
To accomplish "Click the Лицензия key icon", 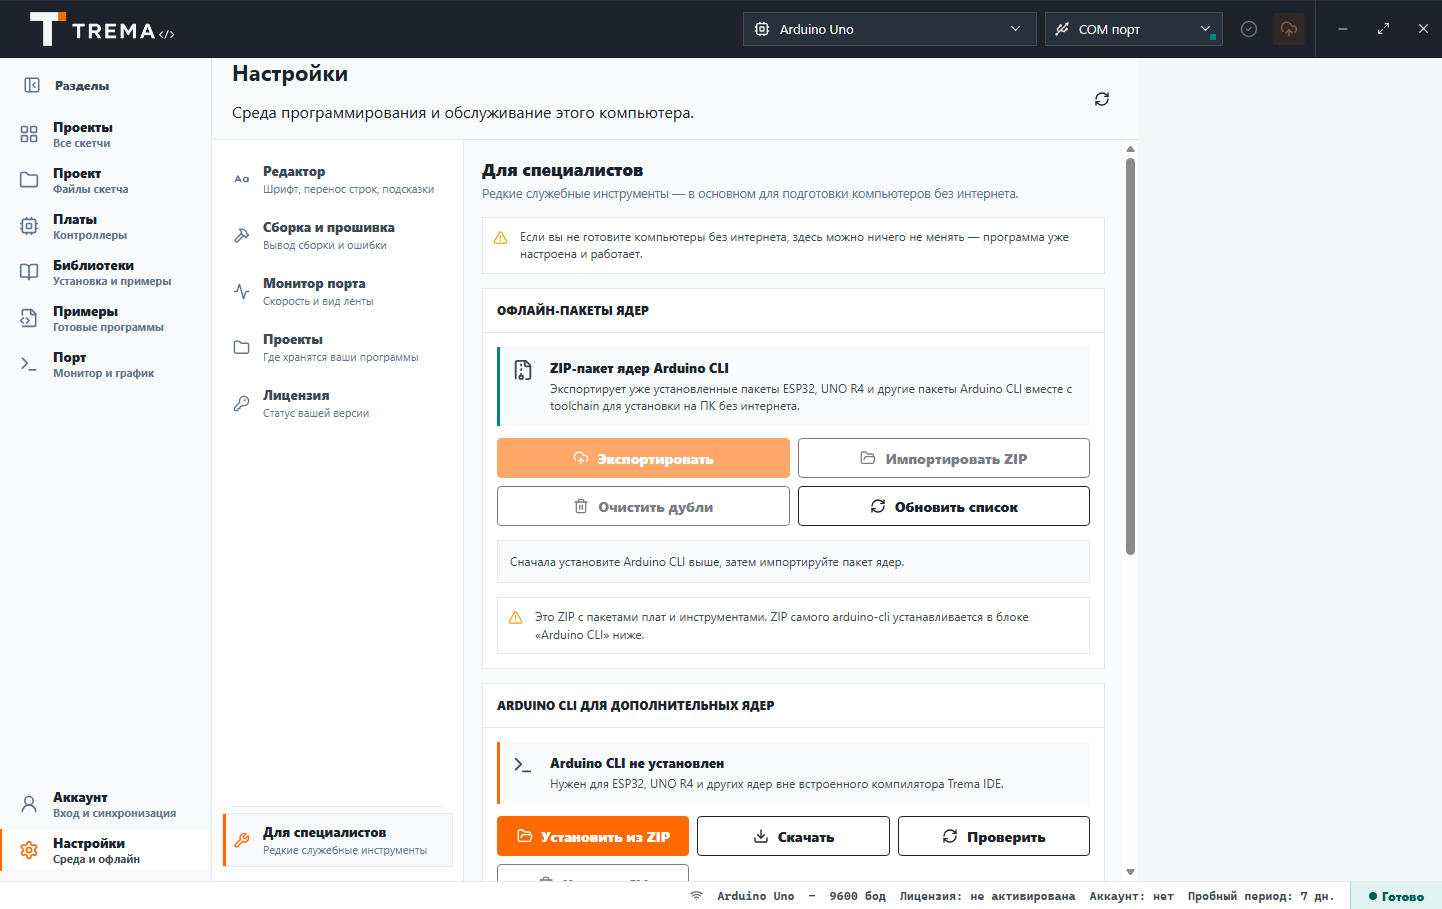I will (241, 403).
